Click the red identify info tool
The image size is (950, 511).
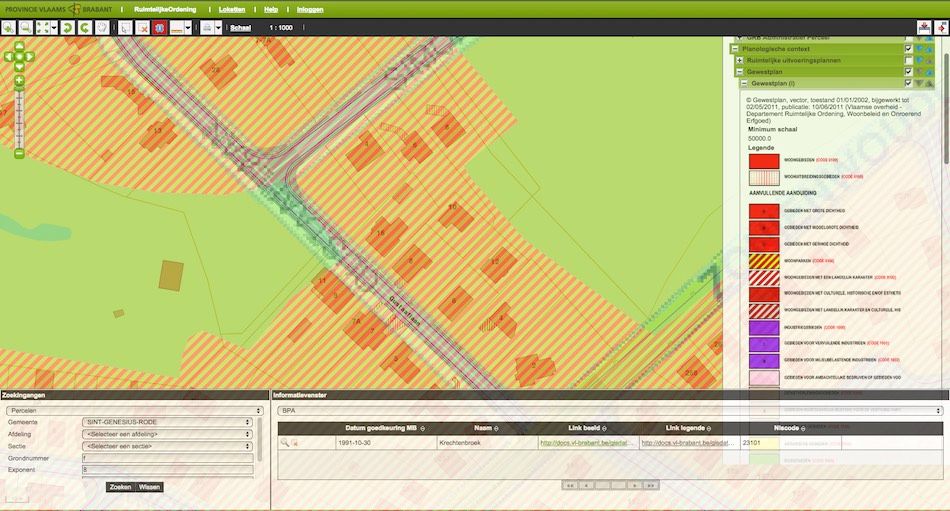click(x=159, y=28)
